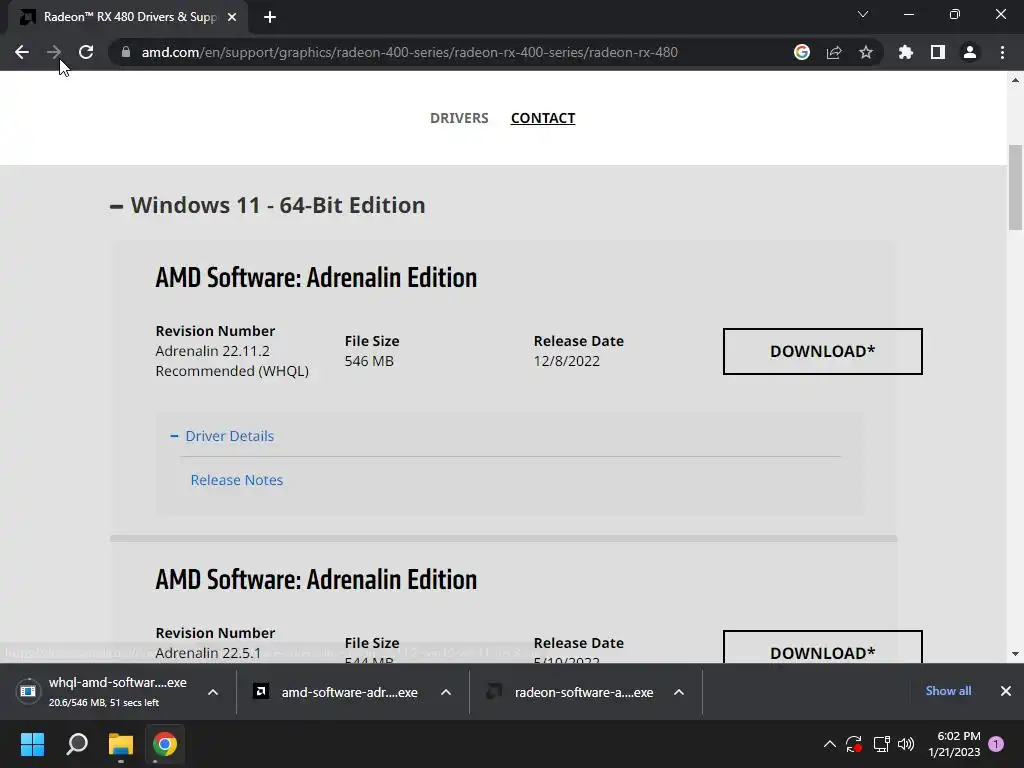The width and height of the screenshot is (1024, 768).
Task: Open the notification count badge
Action: 996,744
